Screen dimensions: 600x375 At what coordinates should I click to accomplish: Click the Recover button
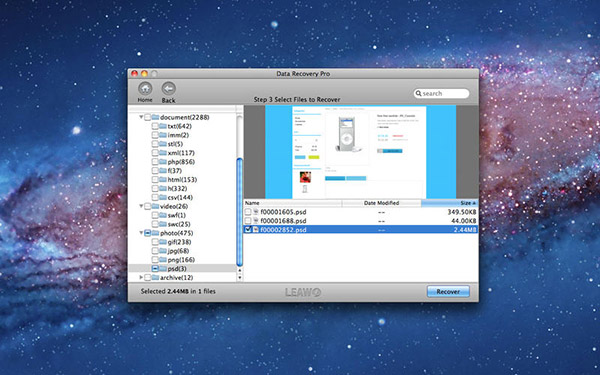tap(448, 292)
